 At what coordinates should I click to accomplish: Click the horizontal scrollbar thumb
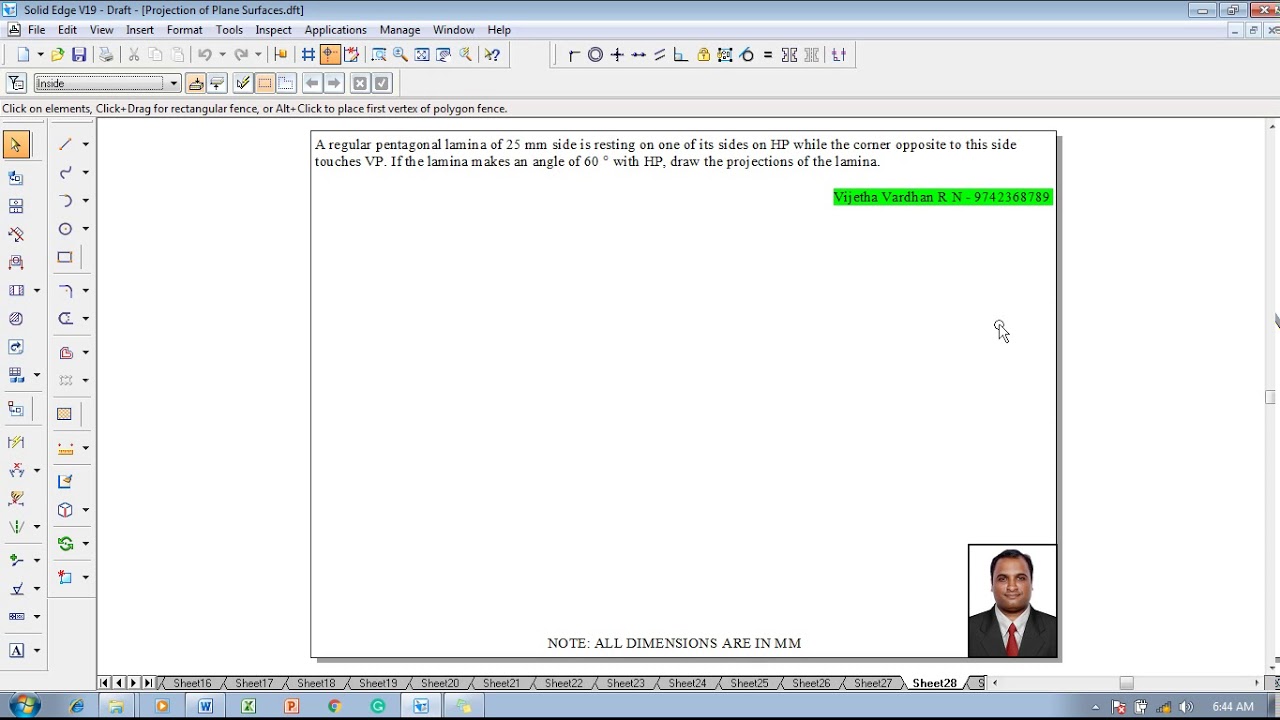[1126, 683]
